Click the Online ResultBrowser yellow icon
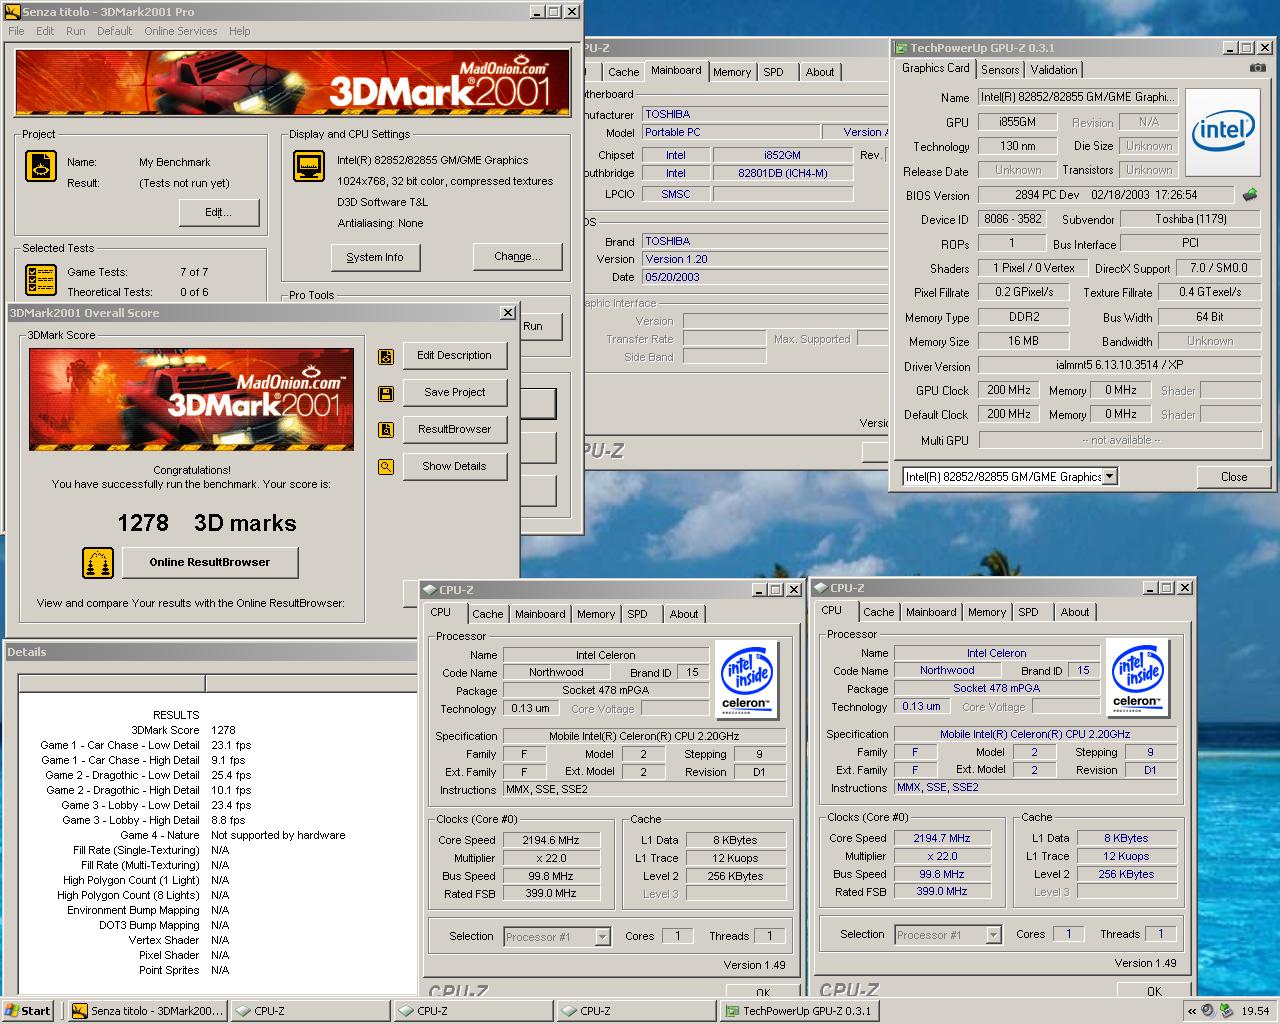 98,563
